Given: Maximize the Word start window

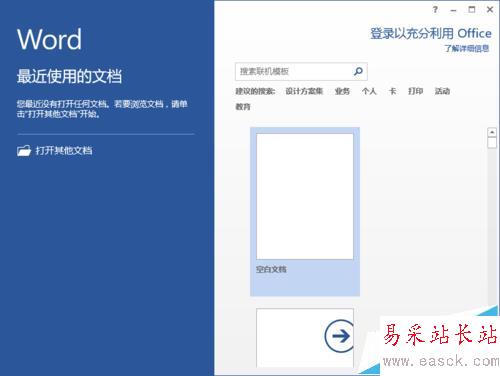Looking at the screenshot, I should click(x=472, y=10).
